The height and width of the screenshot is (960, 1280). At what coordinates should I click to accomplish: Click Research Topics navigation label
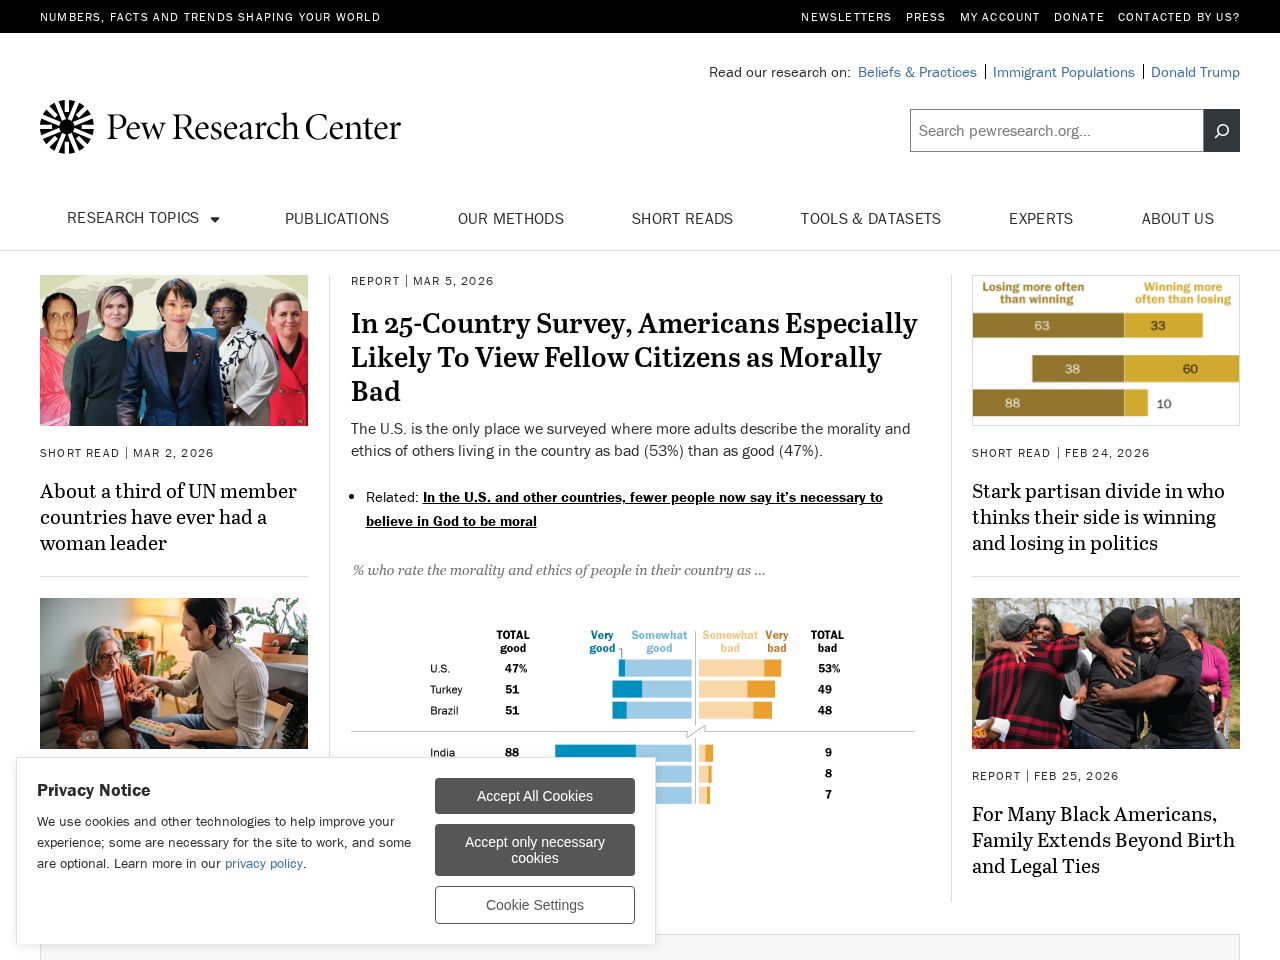click(x=133, y=218)
